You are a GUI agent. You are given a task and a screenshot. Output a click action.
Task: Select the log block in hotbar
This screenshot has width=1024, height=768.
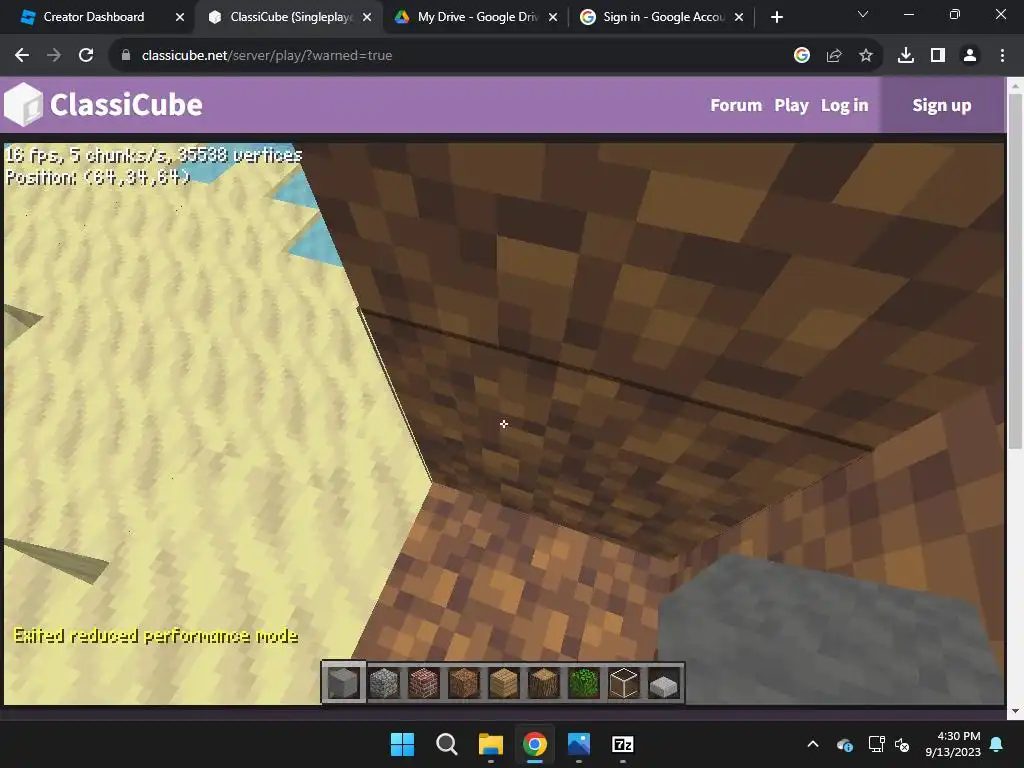click(543, 684)
